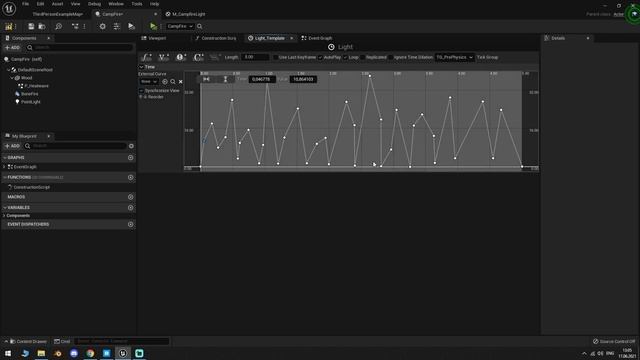Add a Float track to timeline
This screenshot has height=360, width=640.
(x=146, y=57)
